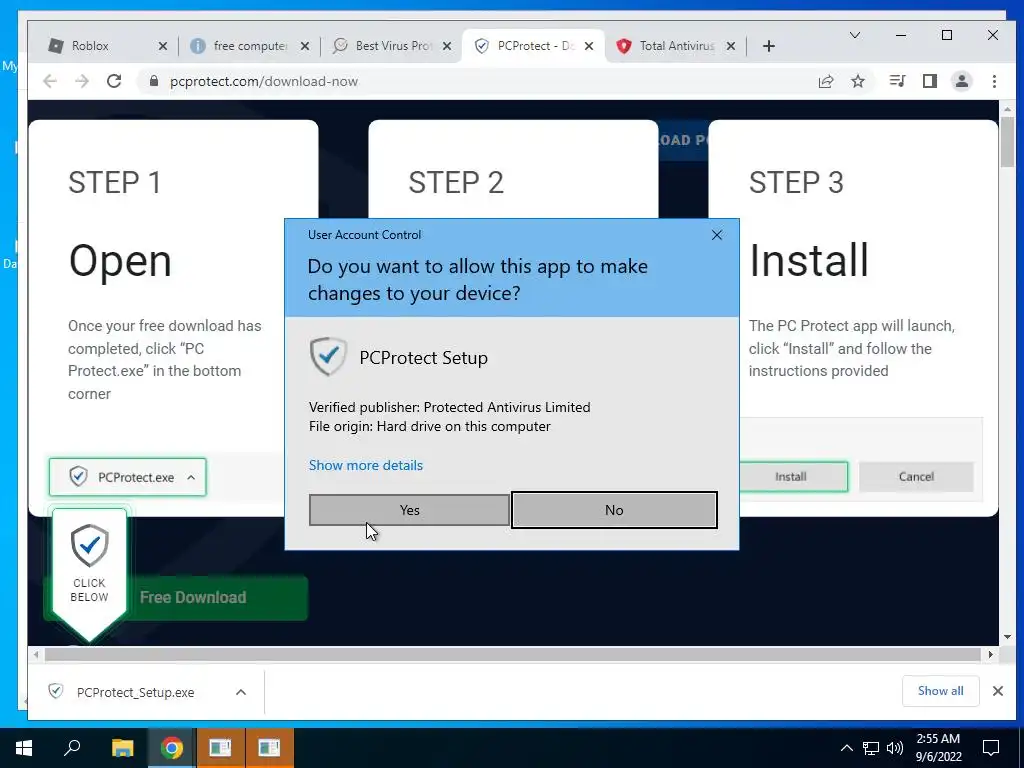The width and height of the screenshot is (1024, 768).
Task: Open Show more details link
Action: click(x=366, y=465)
